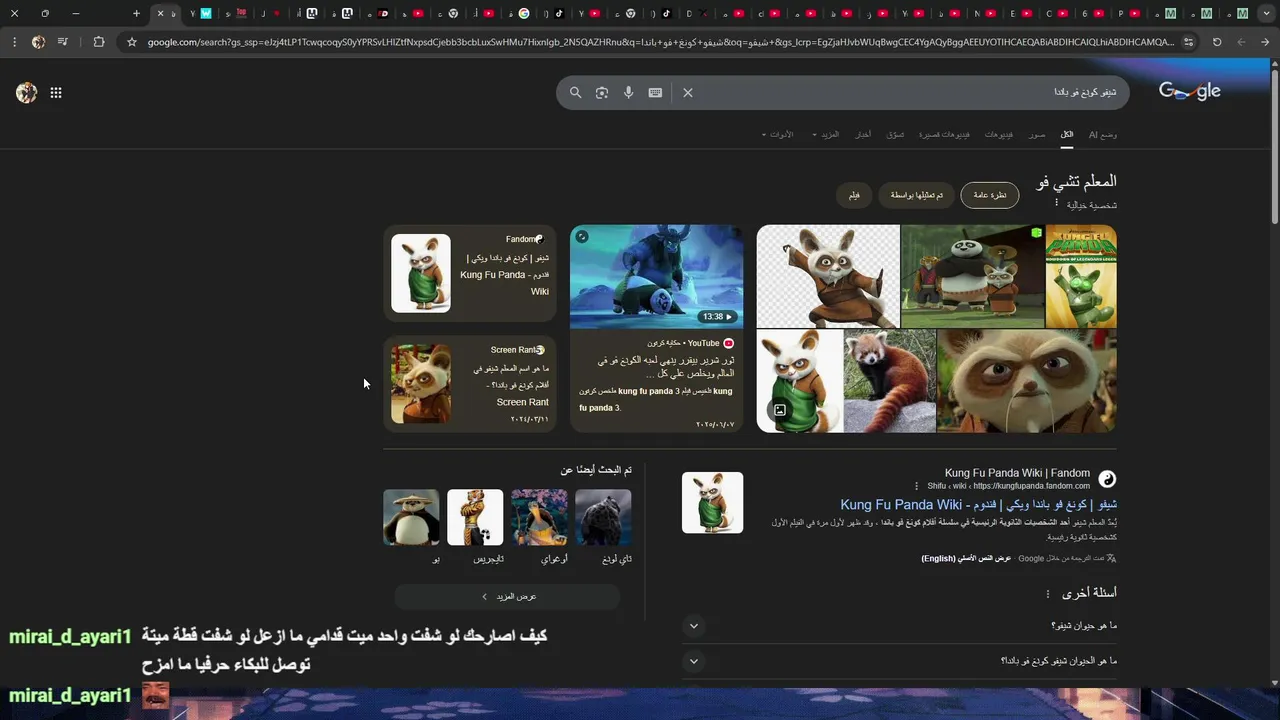Clear the search query with X icon
The width and height of the screenshot is (1280, 720).
[688, 92]
